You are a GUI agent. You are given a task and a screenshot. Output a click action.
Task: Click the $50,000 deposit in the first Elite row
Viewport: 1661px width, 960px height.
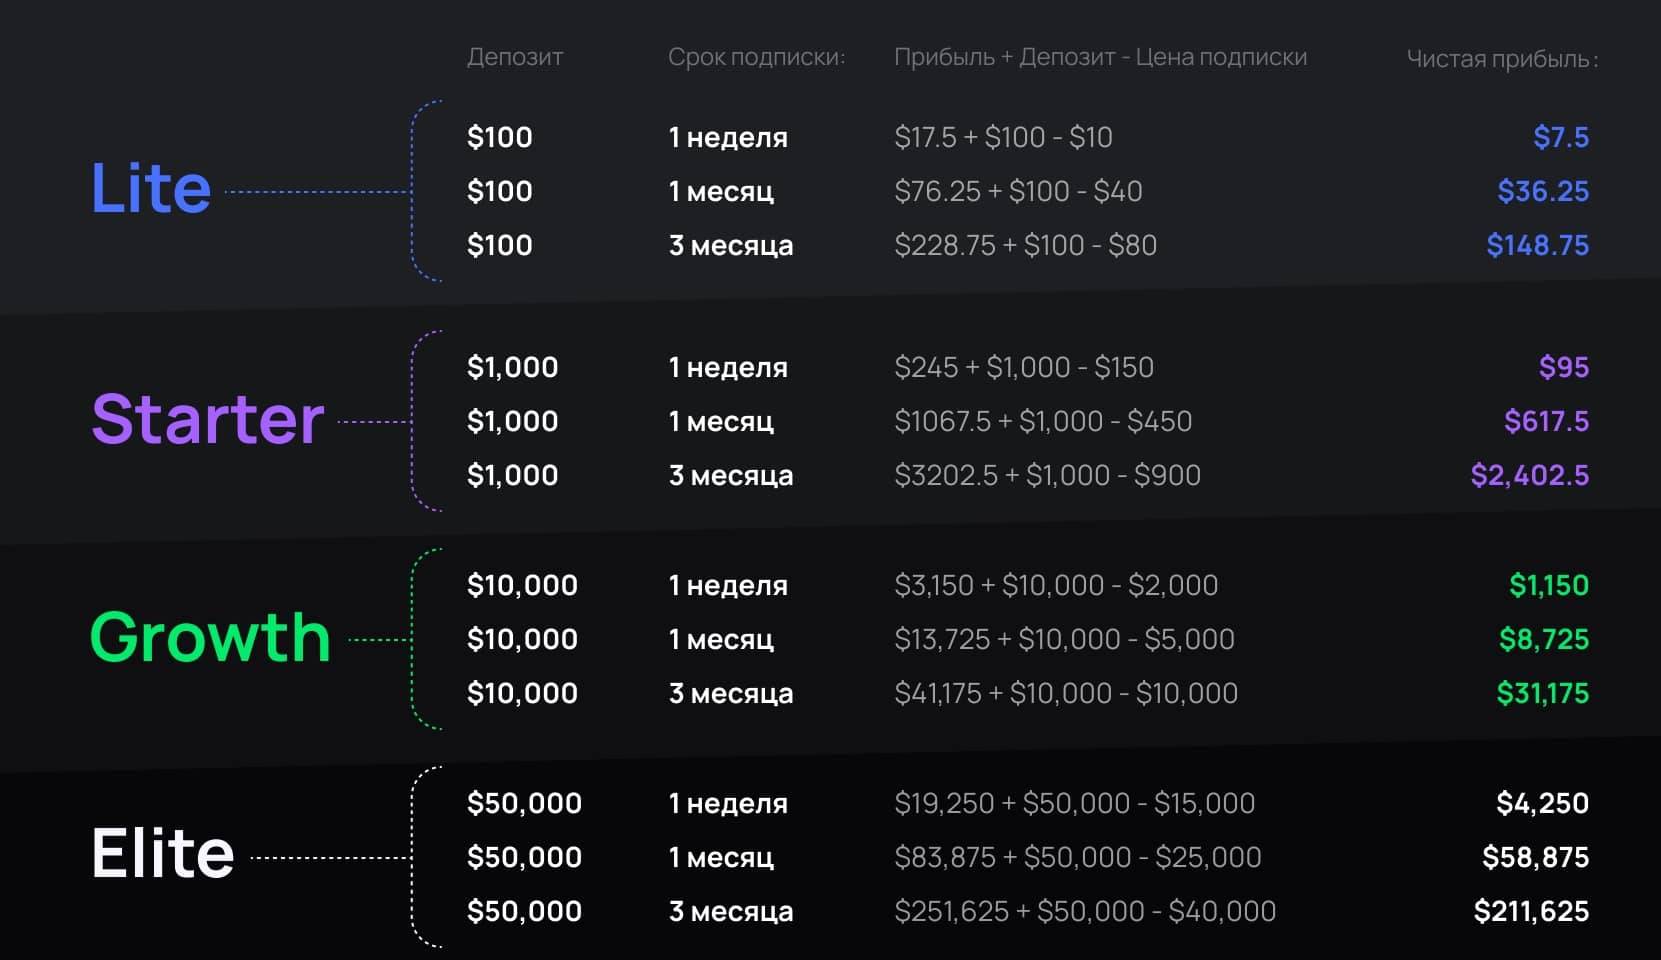pos(524,803)
